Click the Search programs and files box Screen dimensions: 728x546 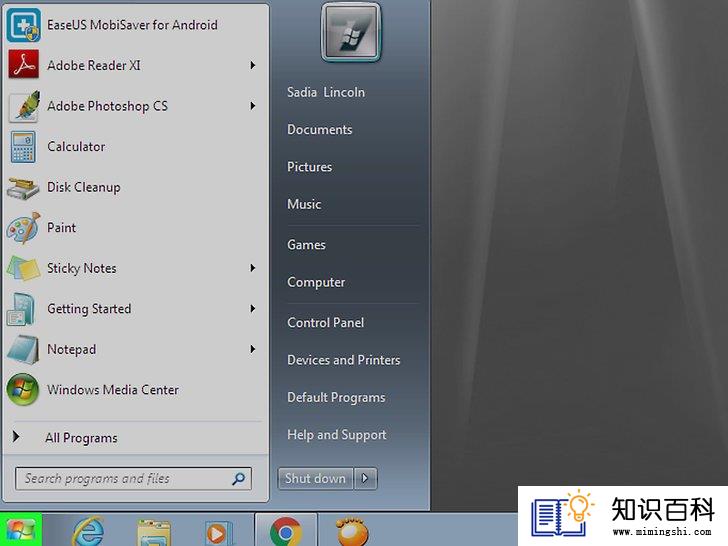pyautogui.click(x=133, y=479)
